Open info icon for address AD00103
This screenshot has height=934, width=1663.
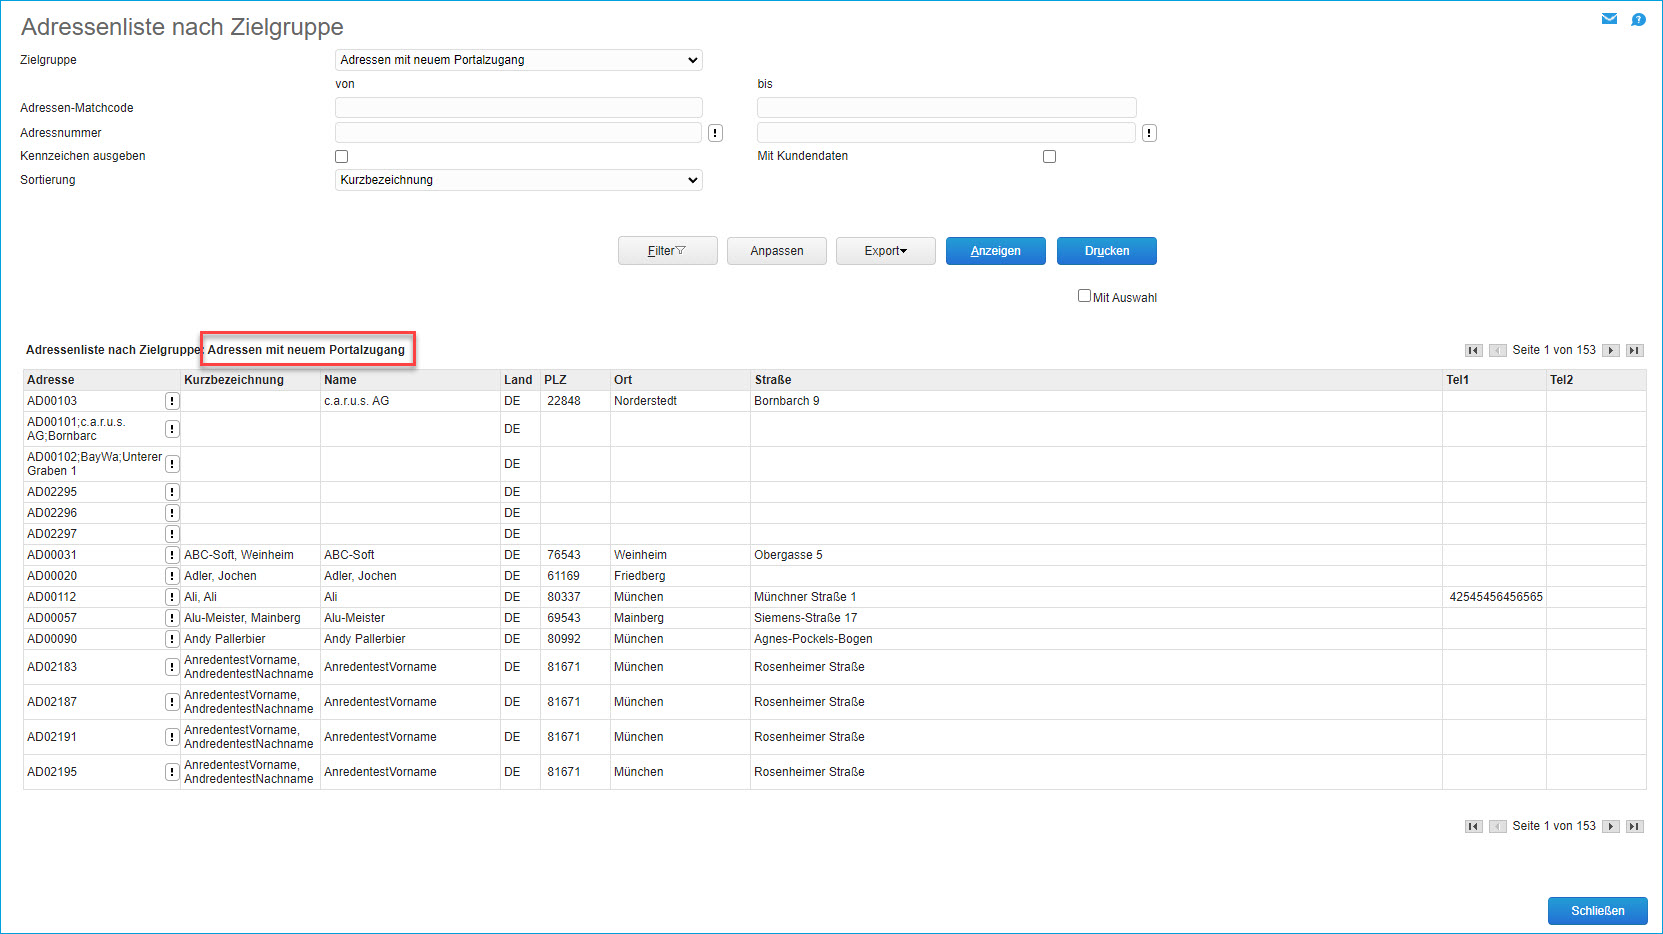pyautogui.click(x=172, y=401)
